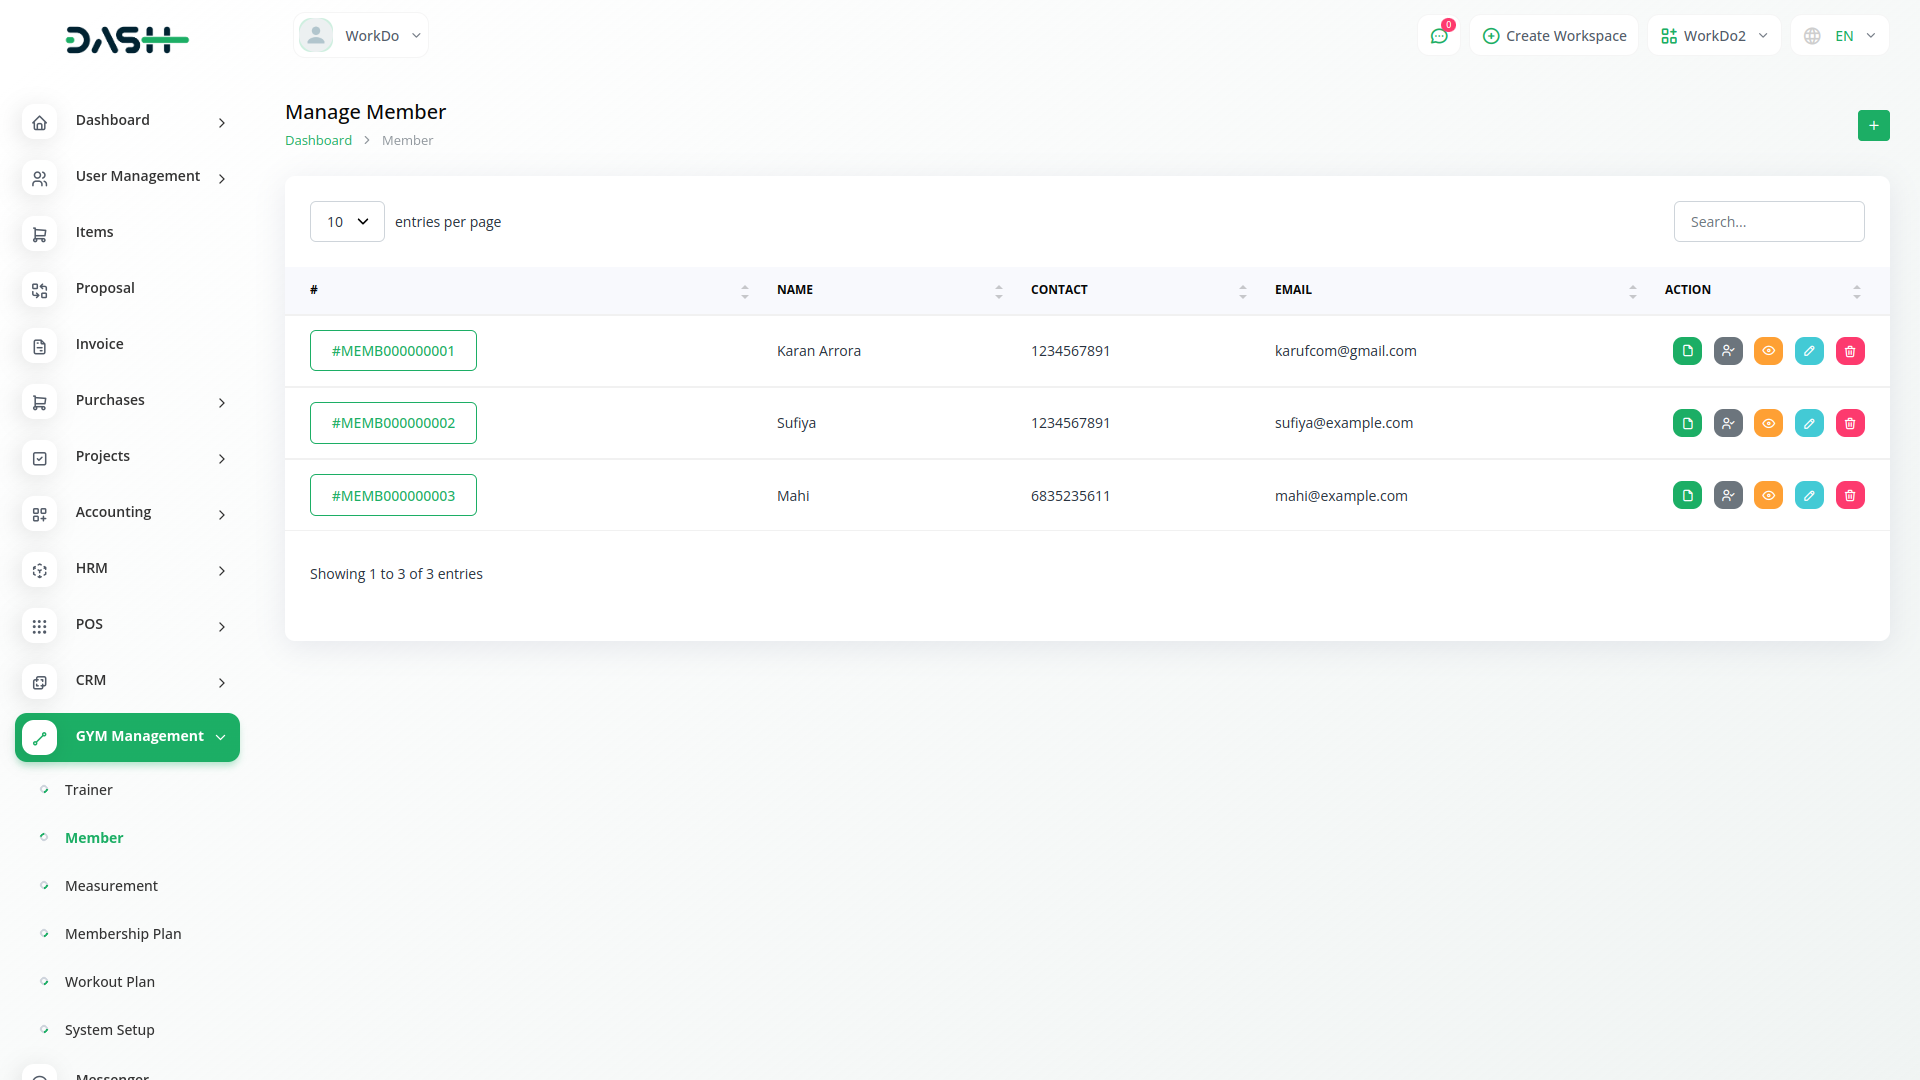This screenshot has height=1080, width=1920.
Task: Open the WorkDo2 workspace dropdown
Action: (x=1714, y=36)
